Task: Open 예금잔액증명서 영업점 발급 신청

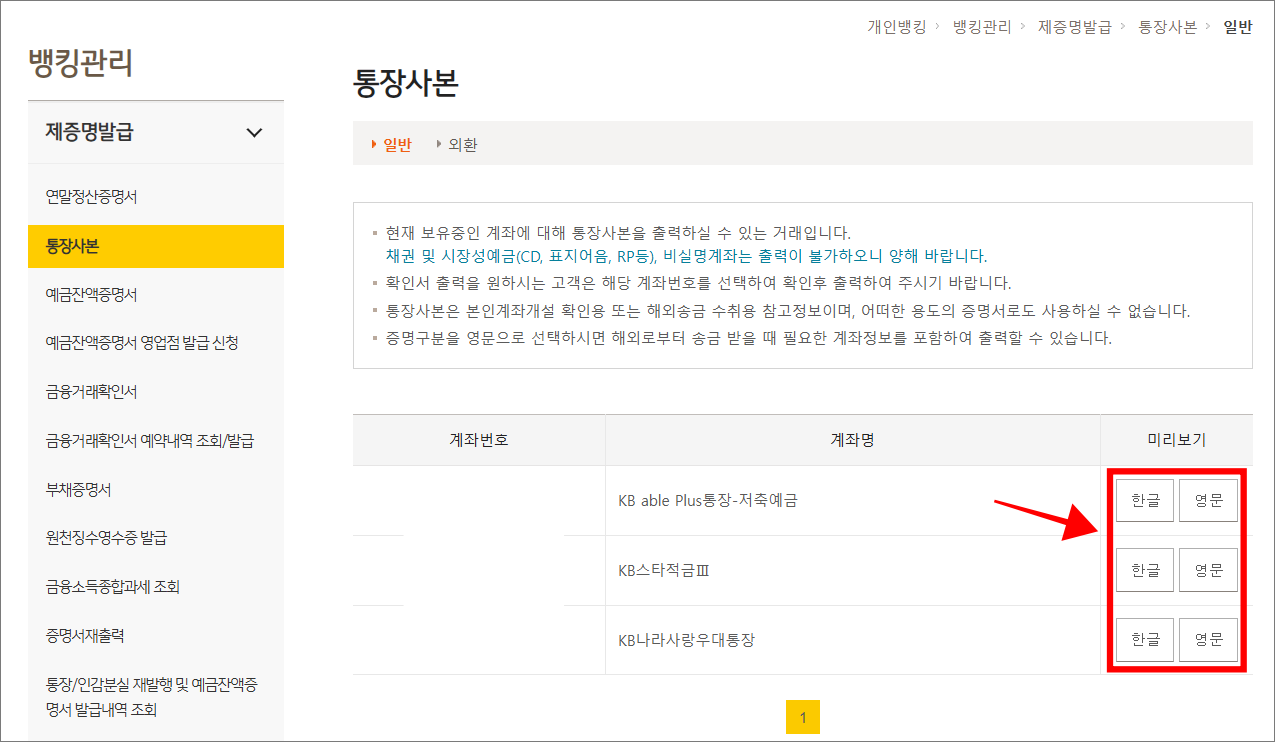Action: click(142, 343)
